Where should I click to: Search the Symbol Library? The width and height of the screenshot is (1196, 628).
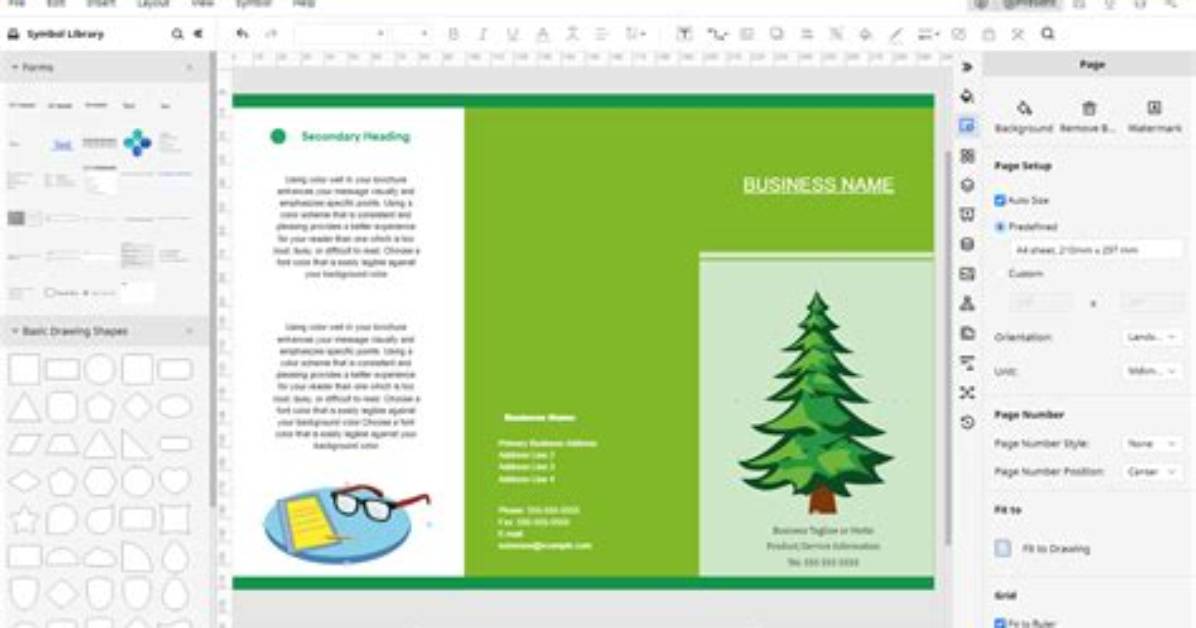pyautogui.click(x=177, y=34)
